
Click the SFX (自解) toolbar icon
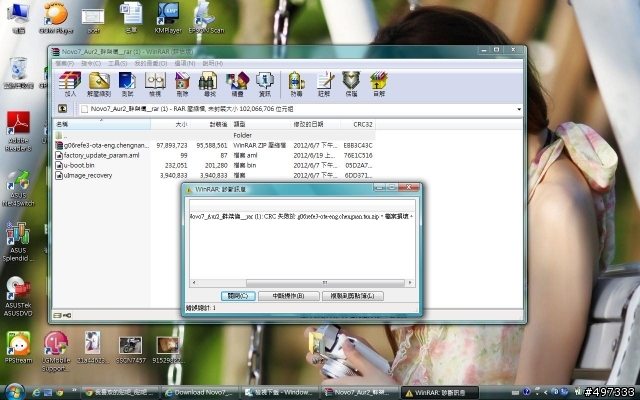tap(379, 84)
